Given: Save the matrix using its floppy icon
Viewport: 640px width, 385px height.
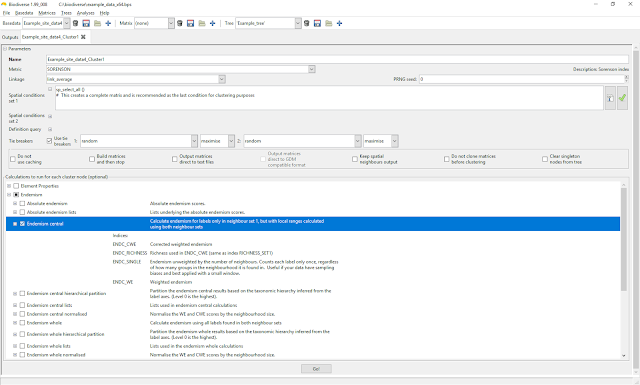Looking at the screenshot, I should [191, 23].
